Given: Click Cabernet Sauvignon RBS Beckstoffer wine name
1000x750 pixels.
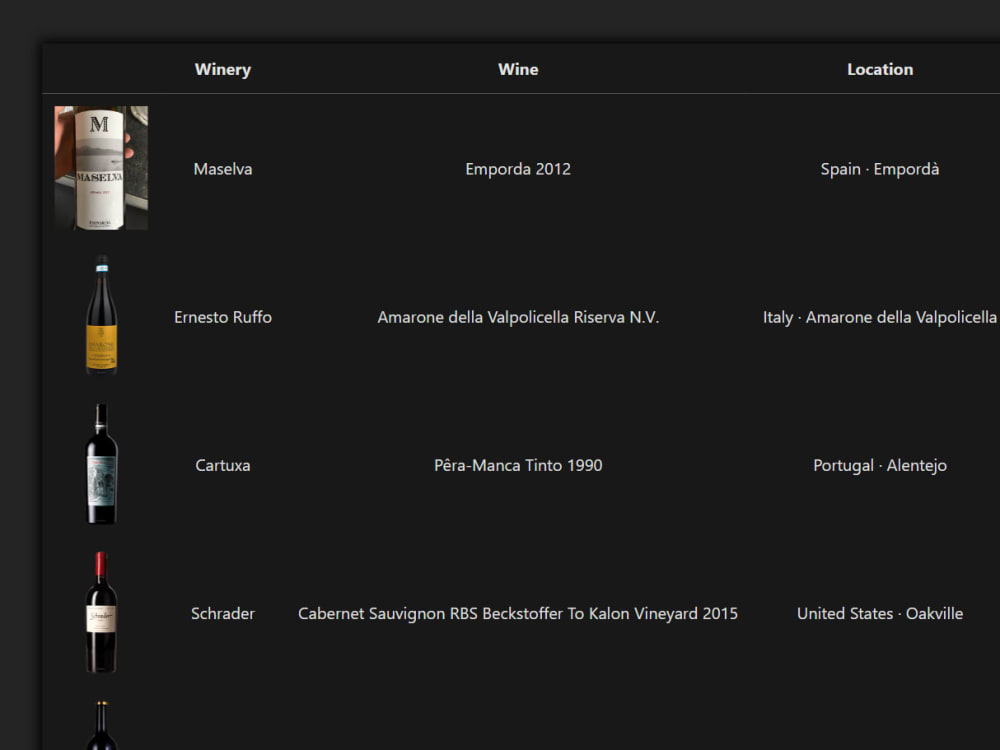Looking at the screenshot, I should tap(518, 613).
